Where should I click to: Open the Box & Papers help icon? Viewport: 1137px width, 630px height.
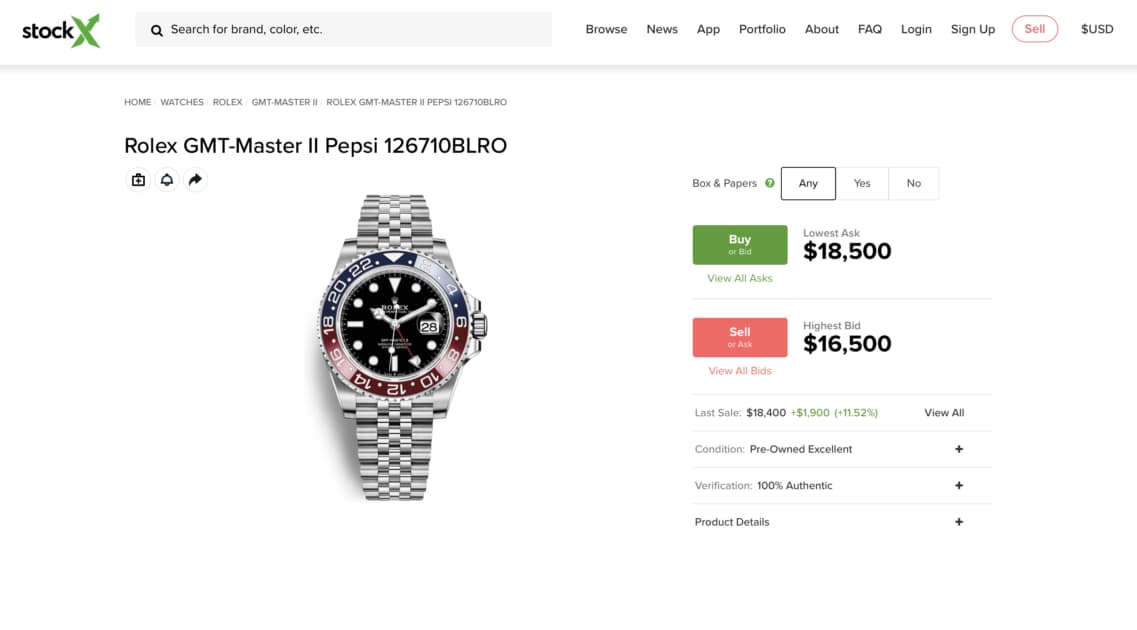[768, 183]
